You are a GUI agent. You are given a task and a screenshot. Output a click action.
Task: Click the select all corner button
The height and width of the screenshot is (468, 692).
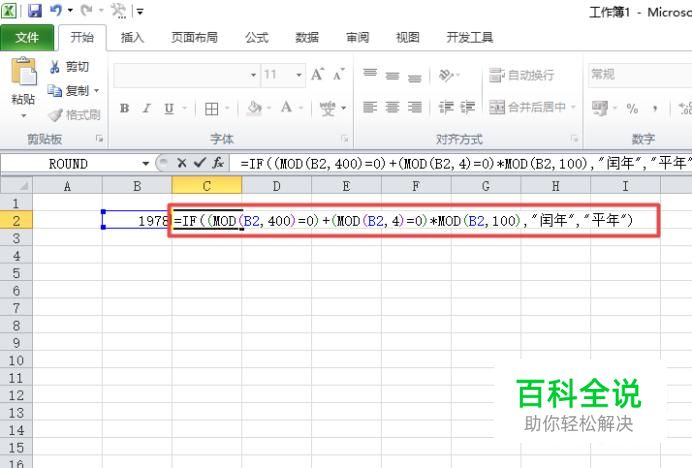pyautogui.click(x=17, y=186)
